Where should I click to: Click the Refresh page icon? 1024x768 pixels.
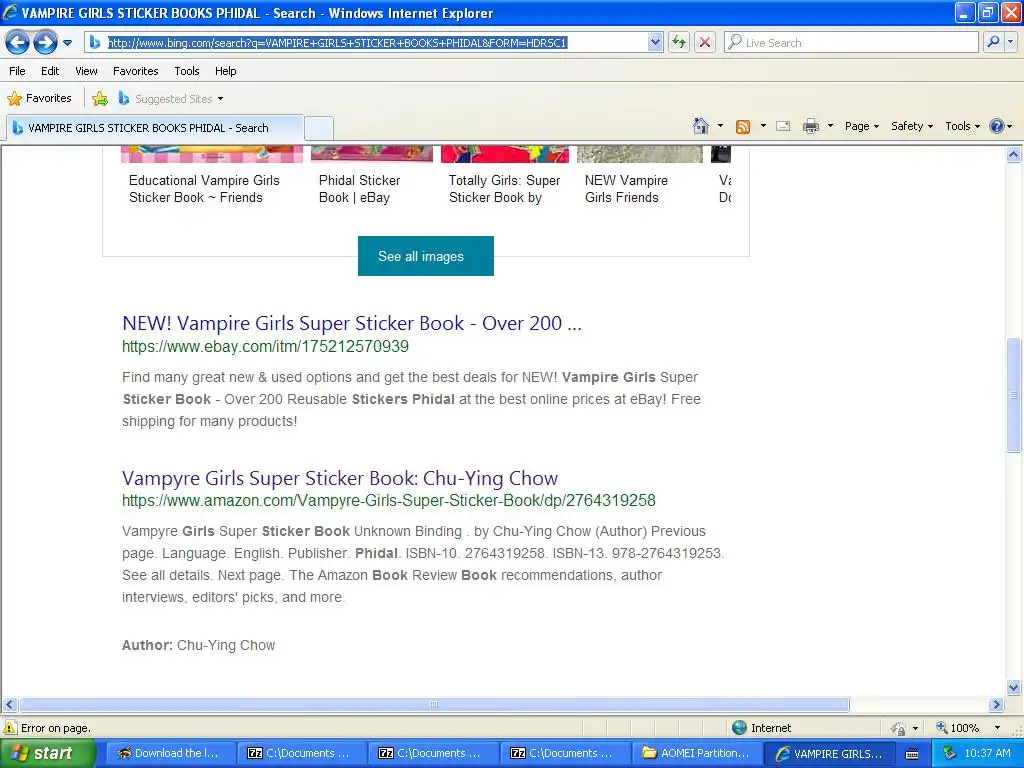[679, 42]
